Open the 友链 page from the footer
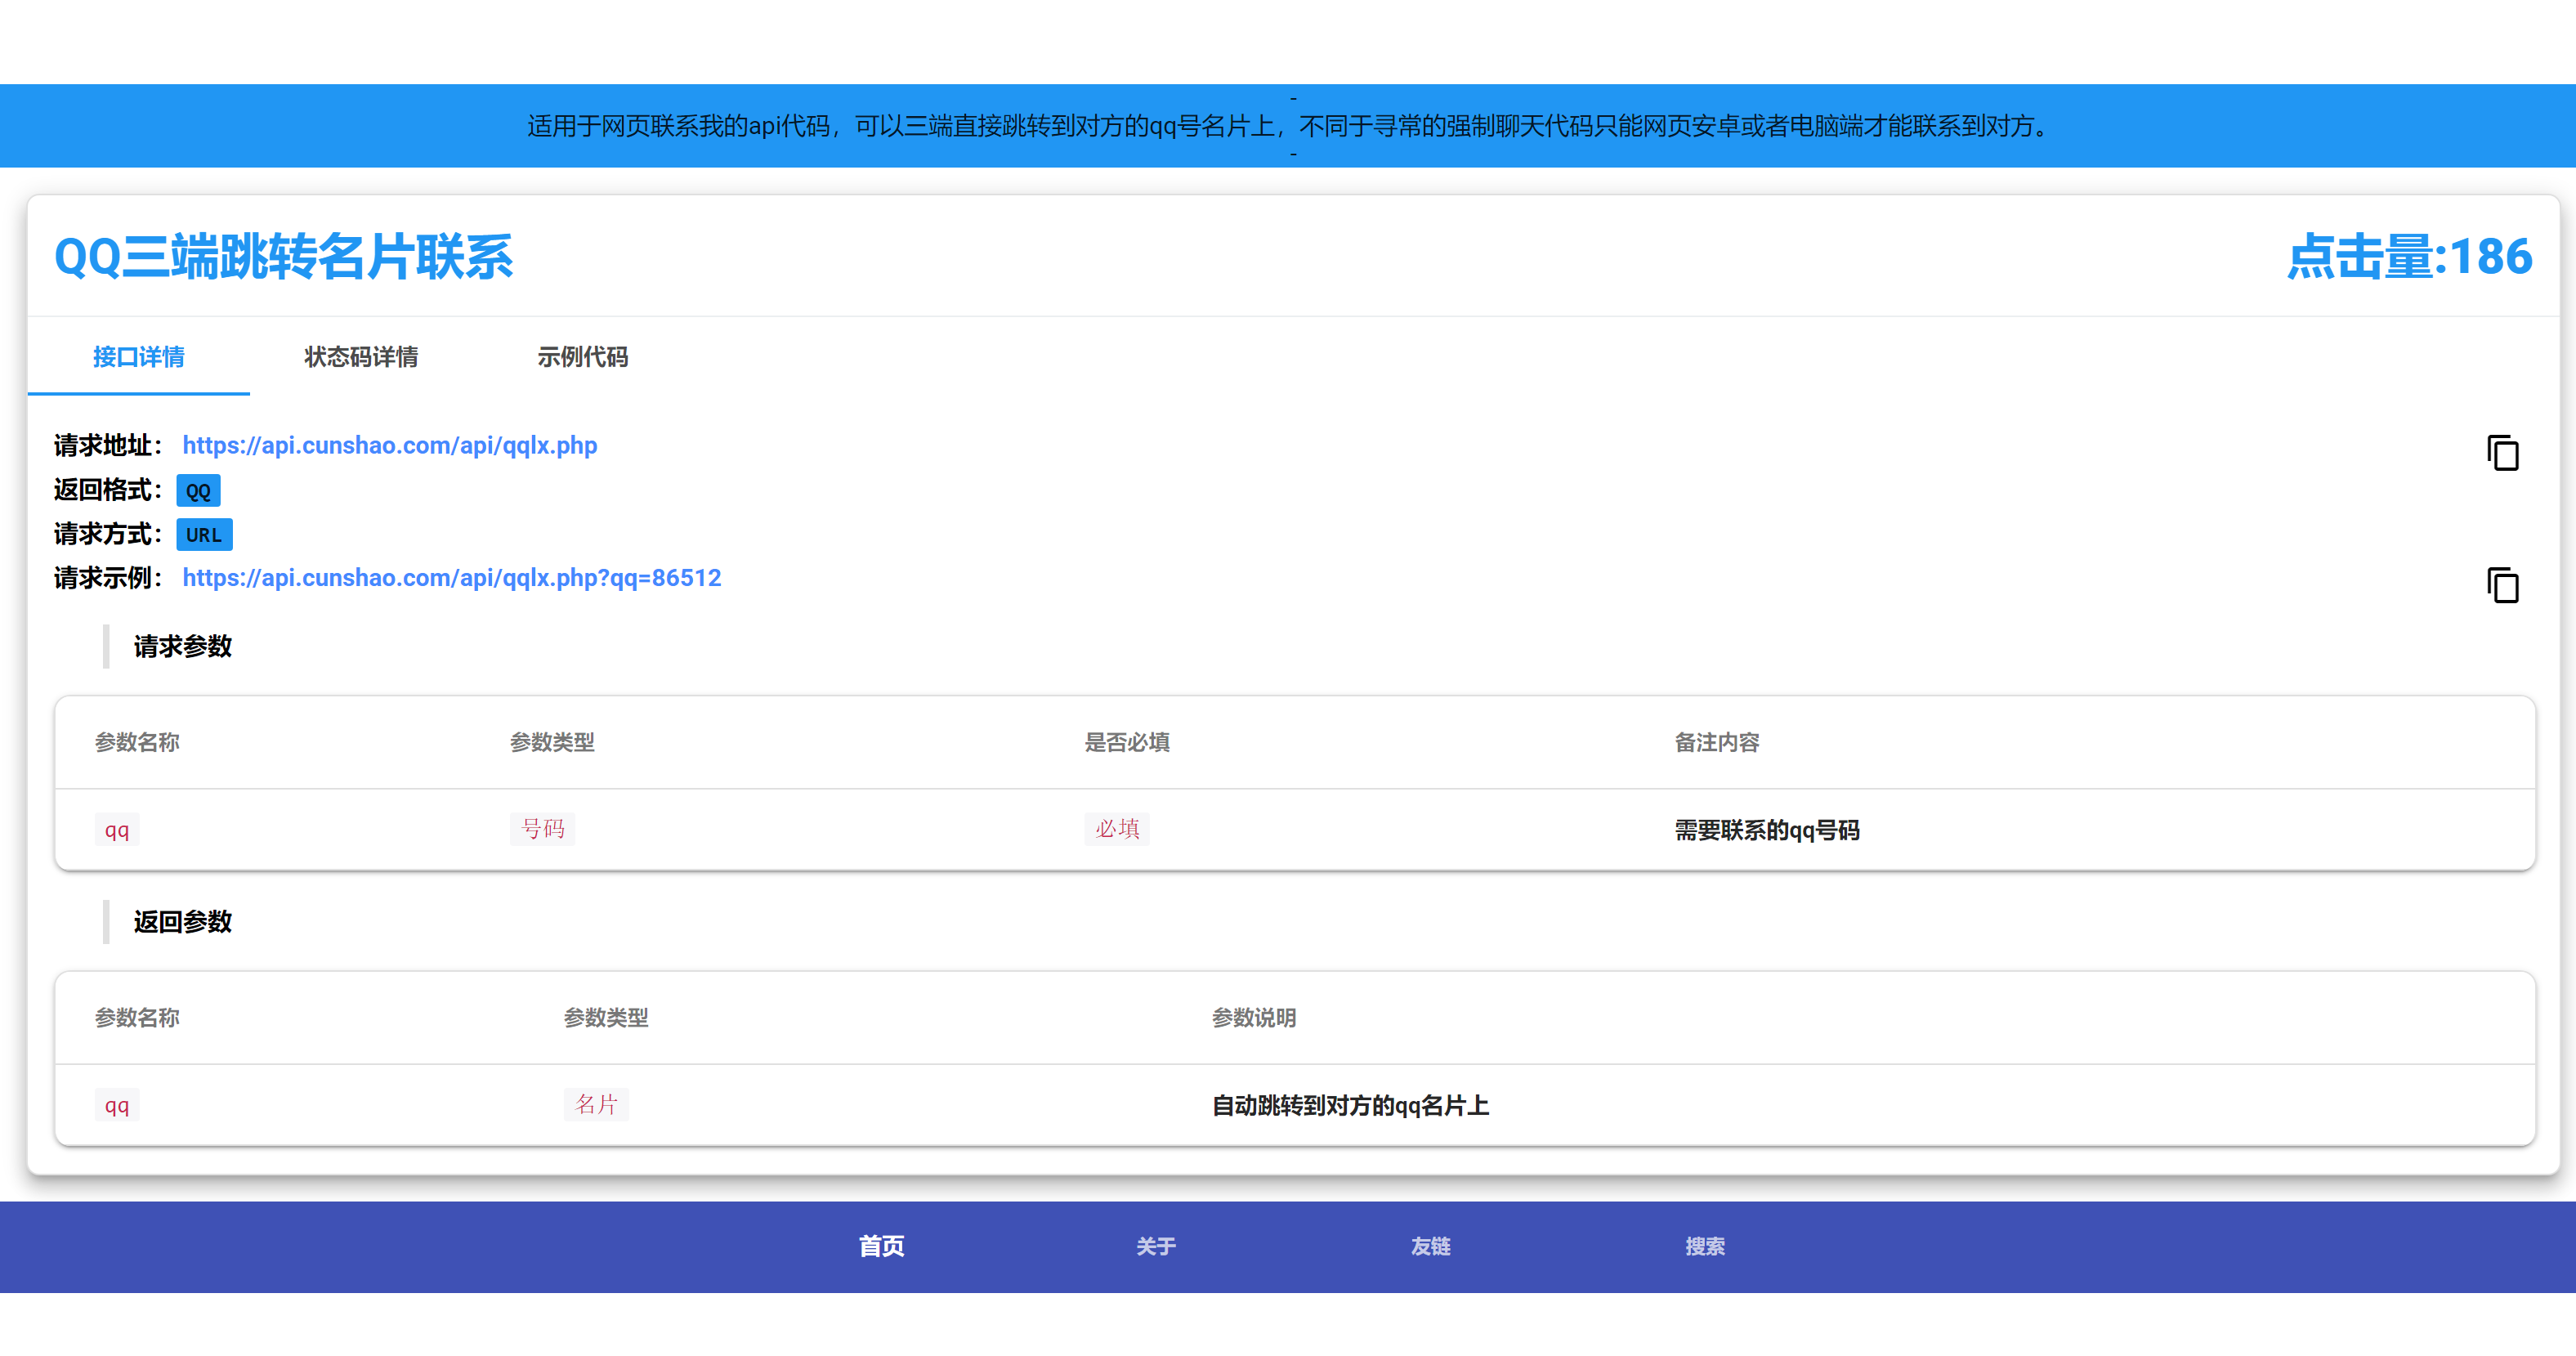This screenshot has height=1356, width=2576. 1430,1246
